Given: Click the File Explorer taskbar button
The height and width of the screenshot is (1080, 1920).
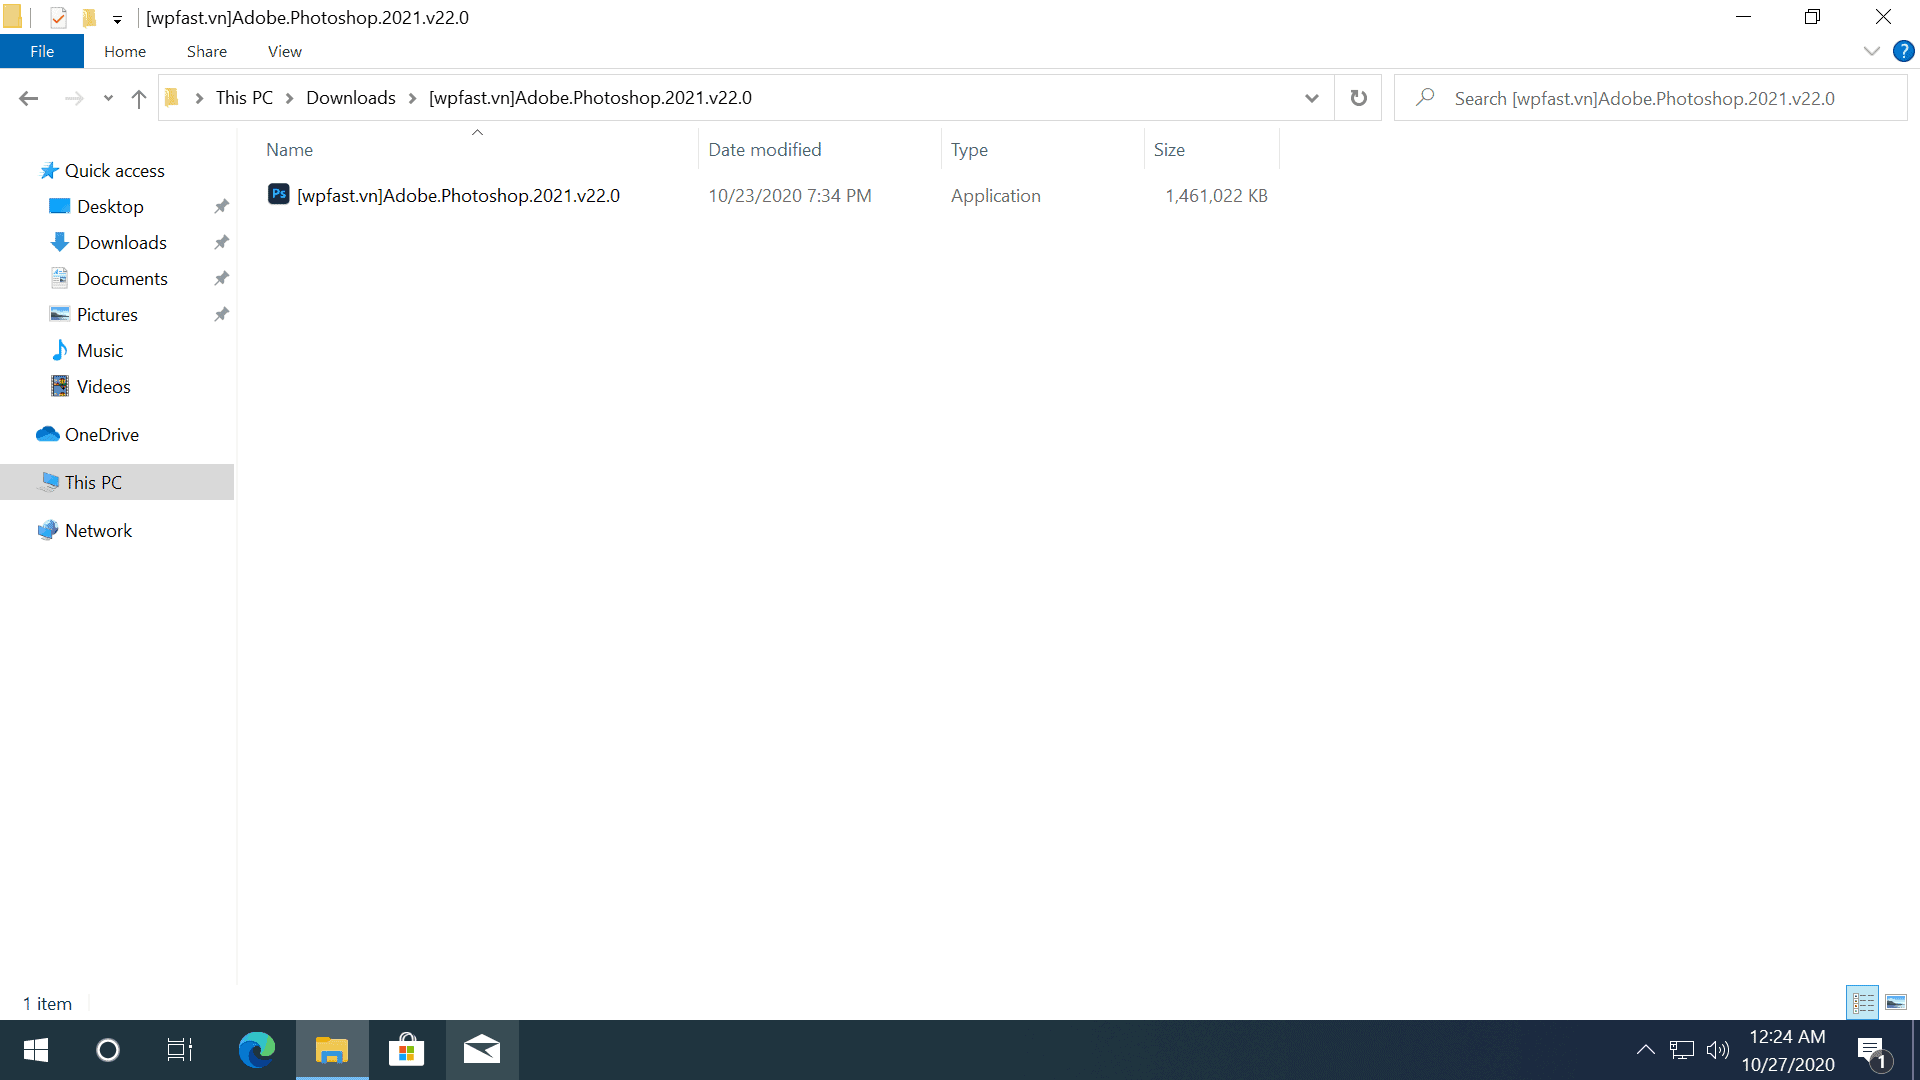Looking at the screenshot, I should coord(332,1050).
